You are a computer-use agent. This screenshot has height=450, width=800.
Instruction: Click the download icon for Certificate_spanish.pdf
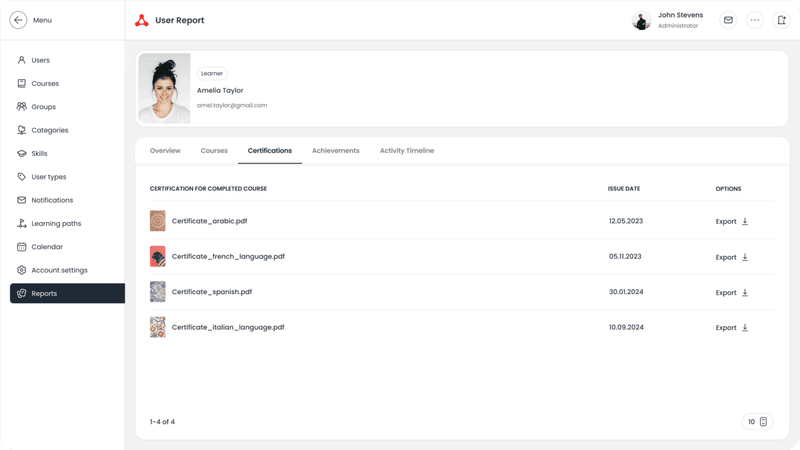745,293
